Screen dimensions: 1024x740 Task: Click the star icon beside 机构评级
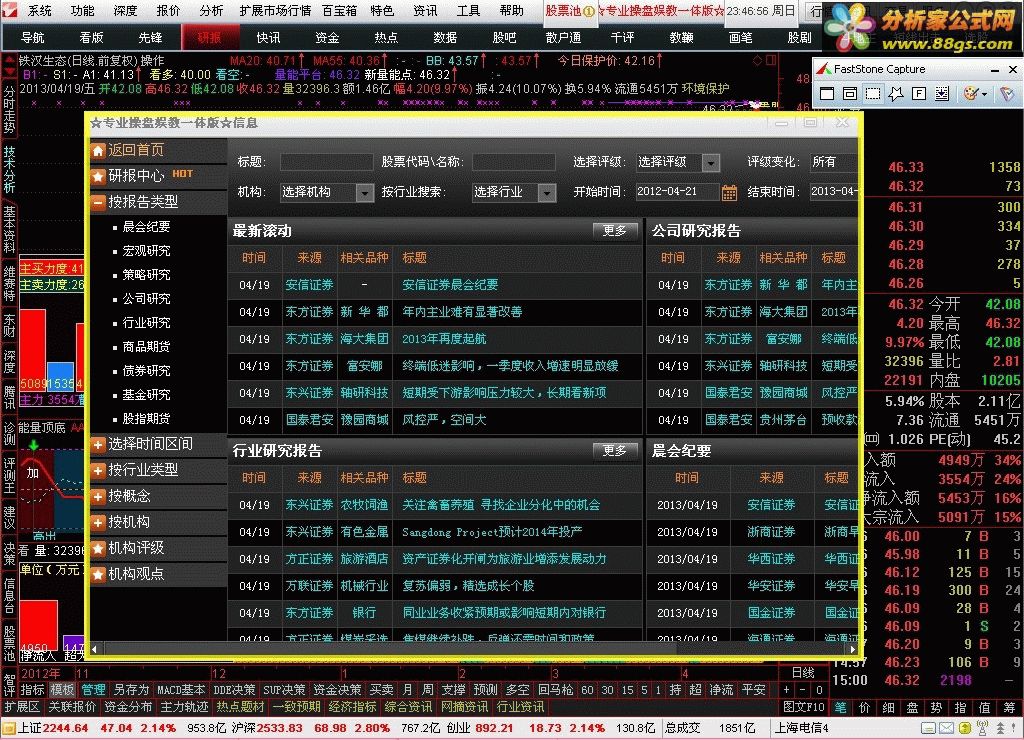point(98,549)
